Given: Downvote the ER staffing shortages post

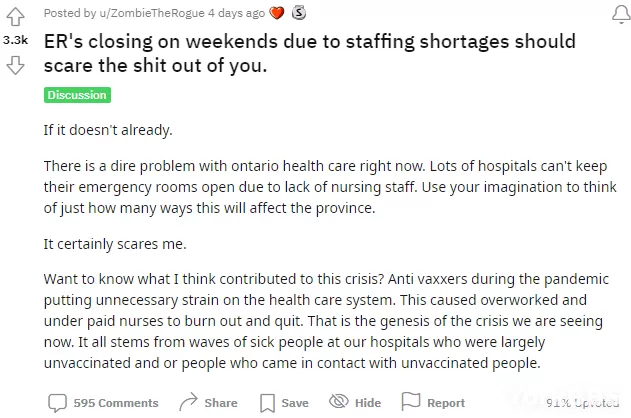Looking at the screenshot, I should click(15, 65).
